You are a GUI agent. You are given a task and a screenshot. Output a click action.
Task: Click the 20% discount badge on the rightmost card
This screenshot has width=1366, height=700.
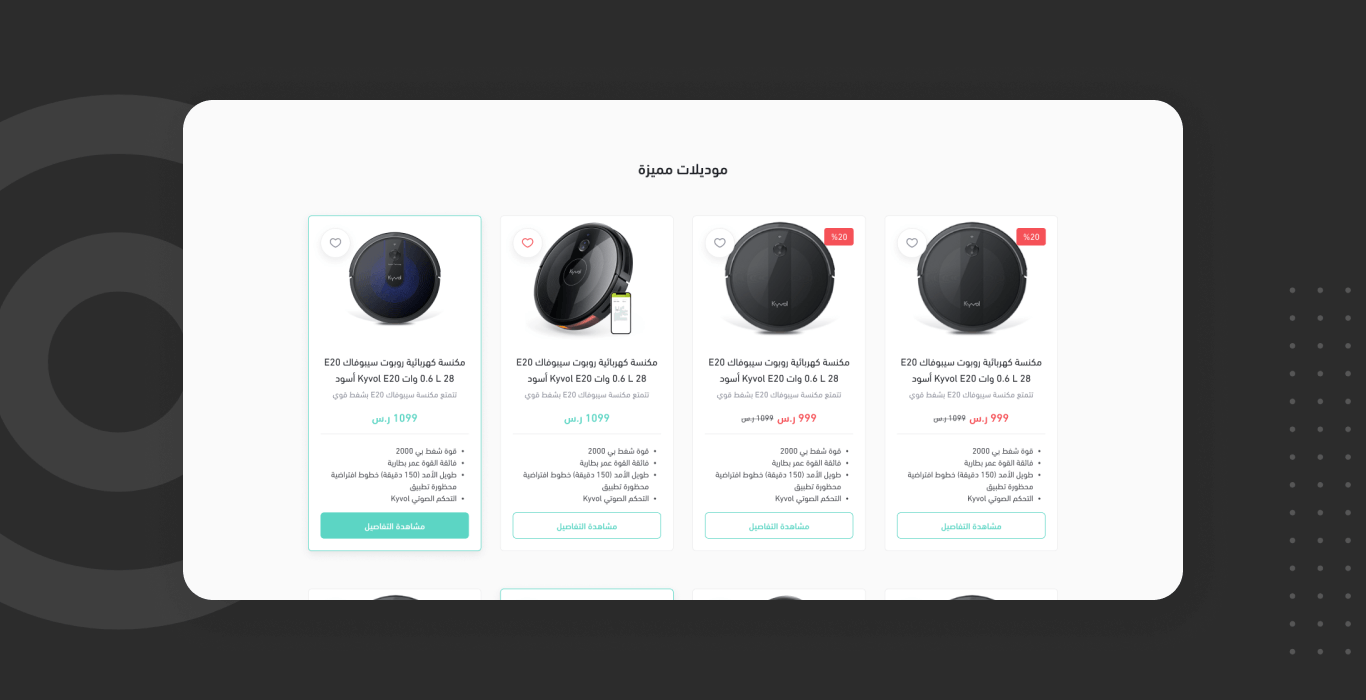click(1031, 237)
